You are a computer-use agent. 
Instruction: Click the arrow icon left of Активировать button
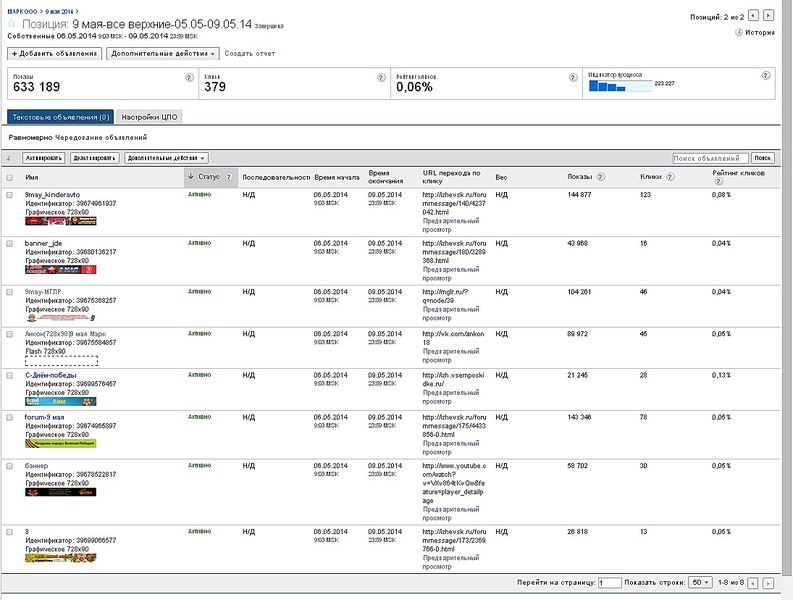click(9, 158)
